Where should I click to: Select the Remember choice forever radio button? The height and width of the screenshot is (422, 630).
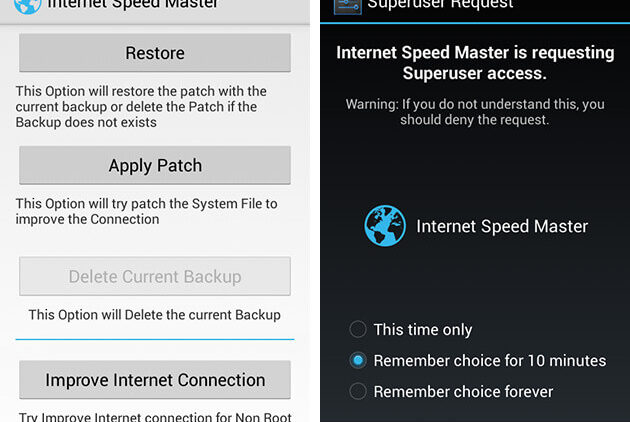pos(358,391)
